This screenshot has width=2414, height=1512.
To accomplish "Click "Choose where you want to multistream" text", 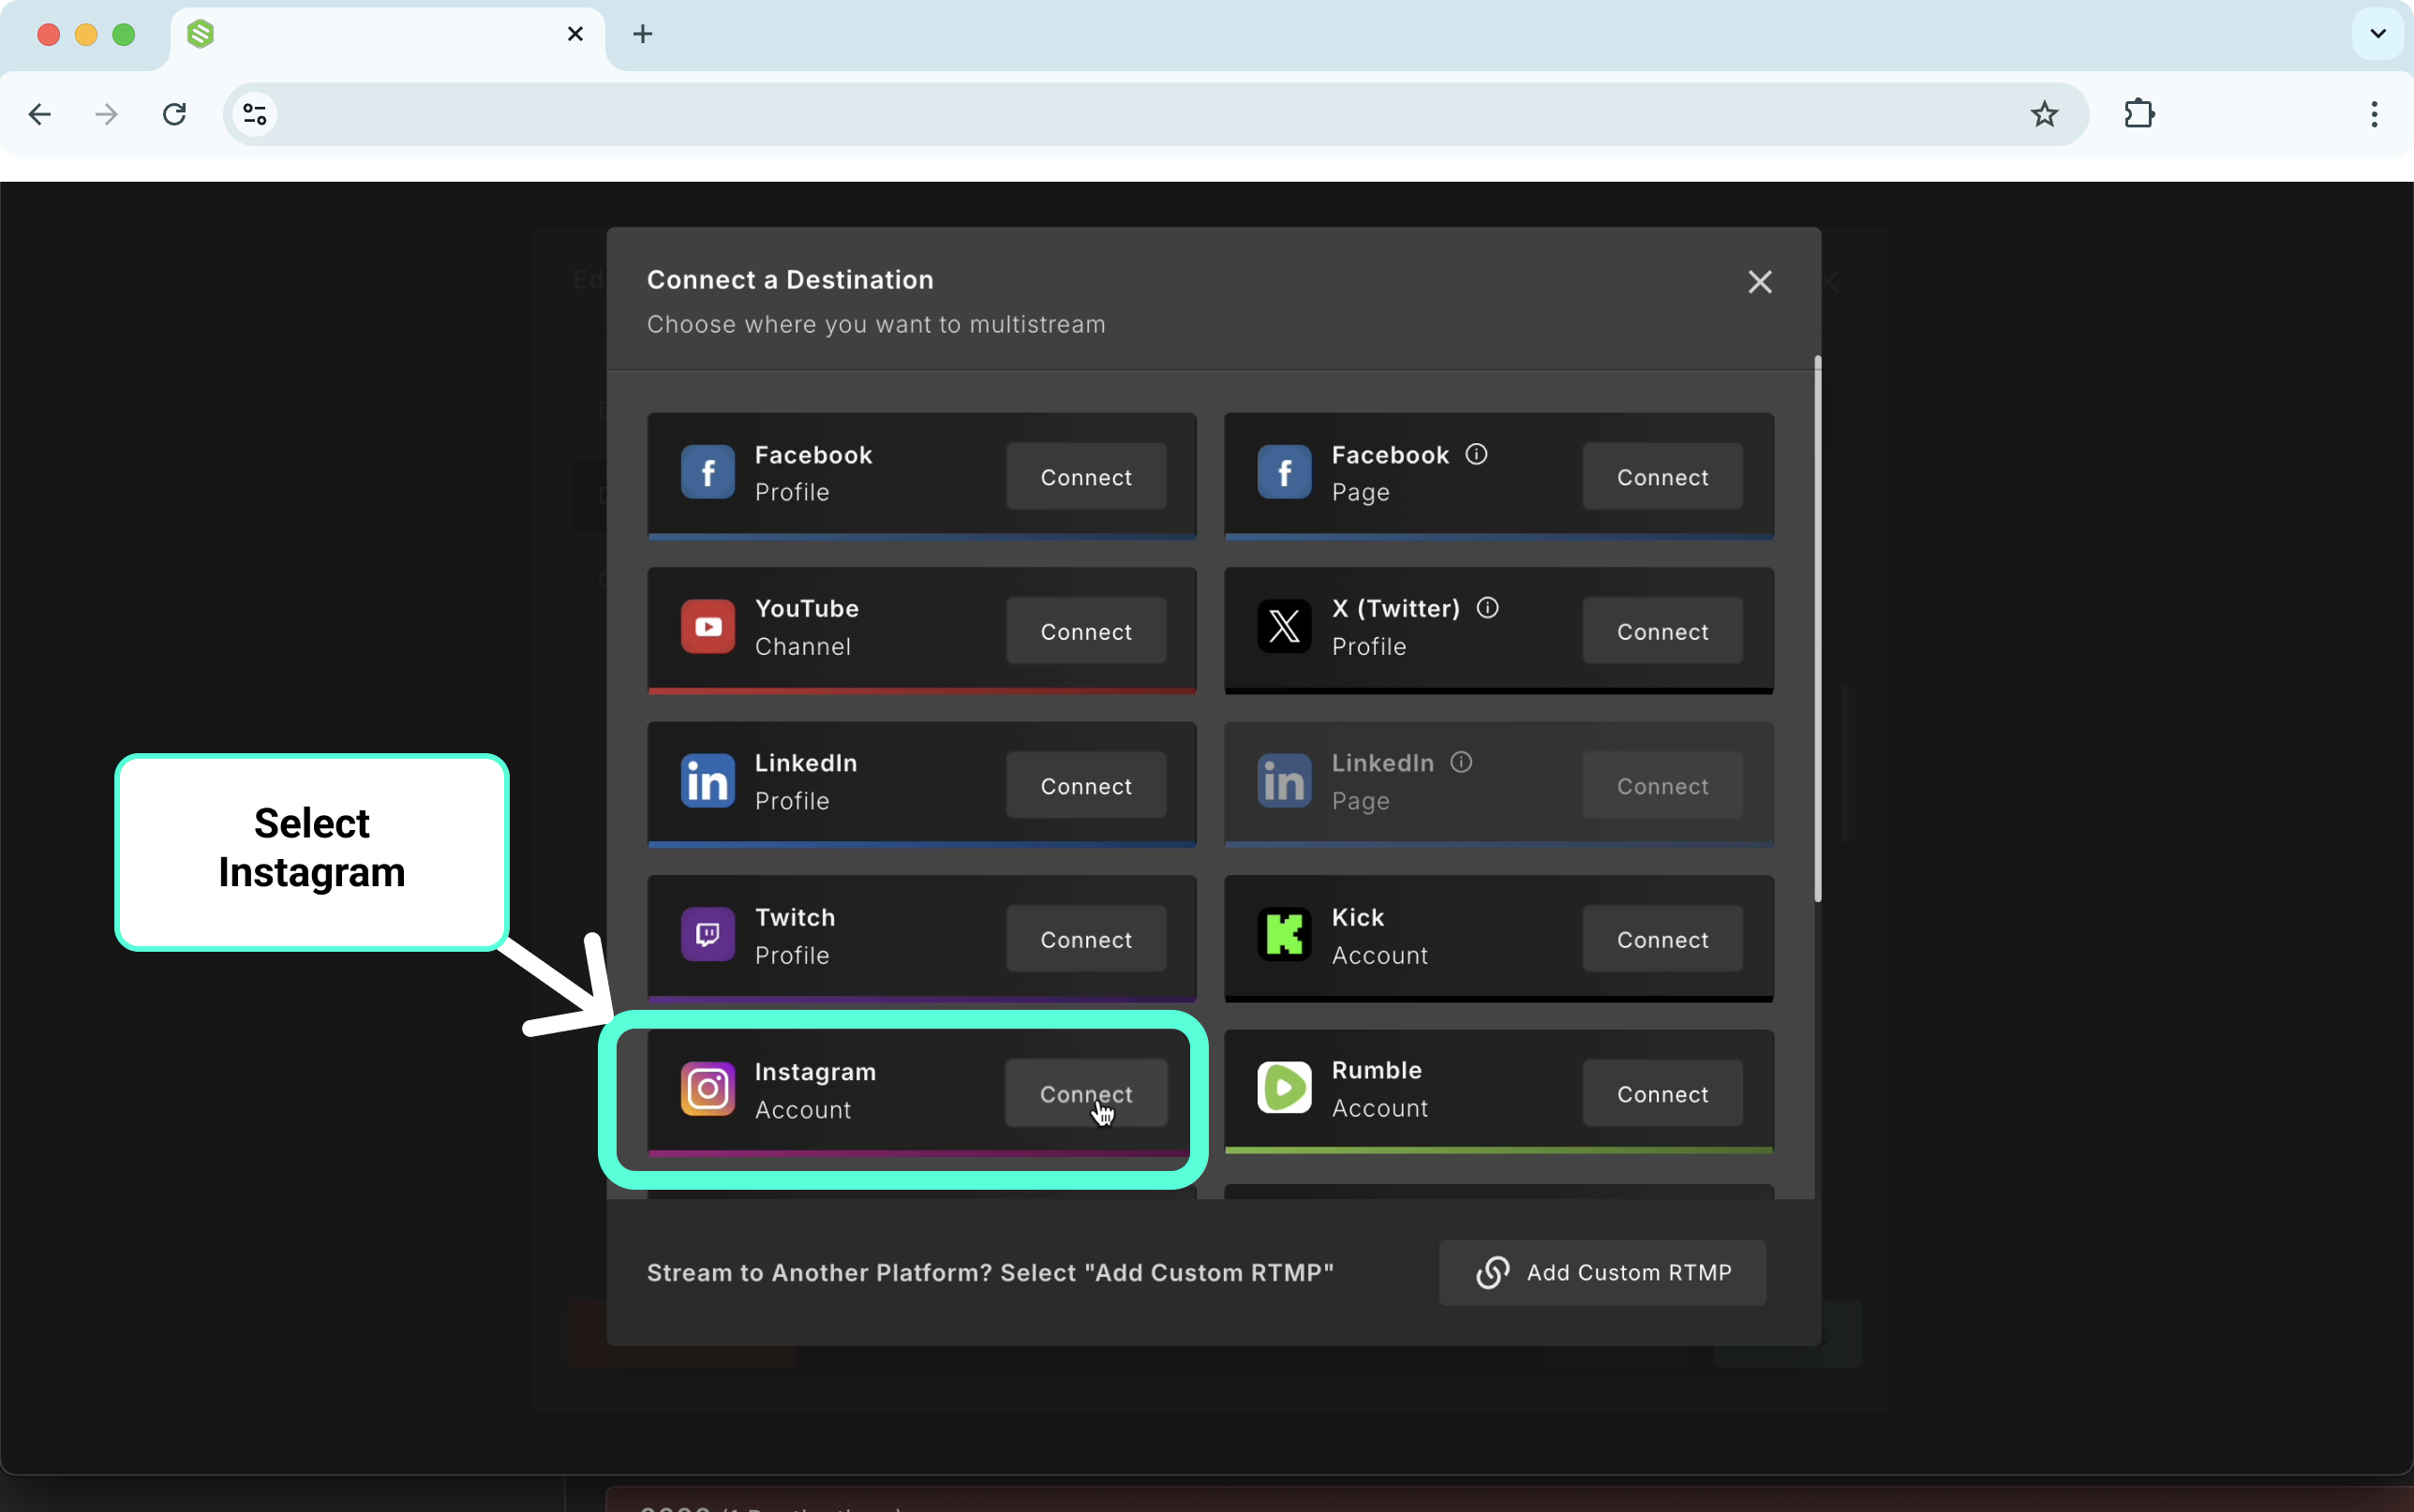I will pos(876,325).
